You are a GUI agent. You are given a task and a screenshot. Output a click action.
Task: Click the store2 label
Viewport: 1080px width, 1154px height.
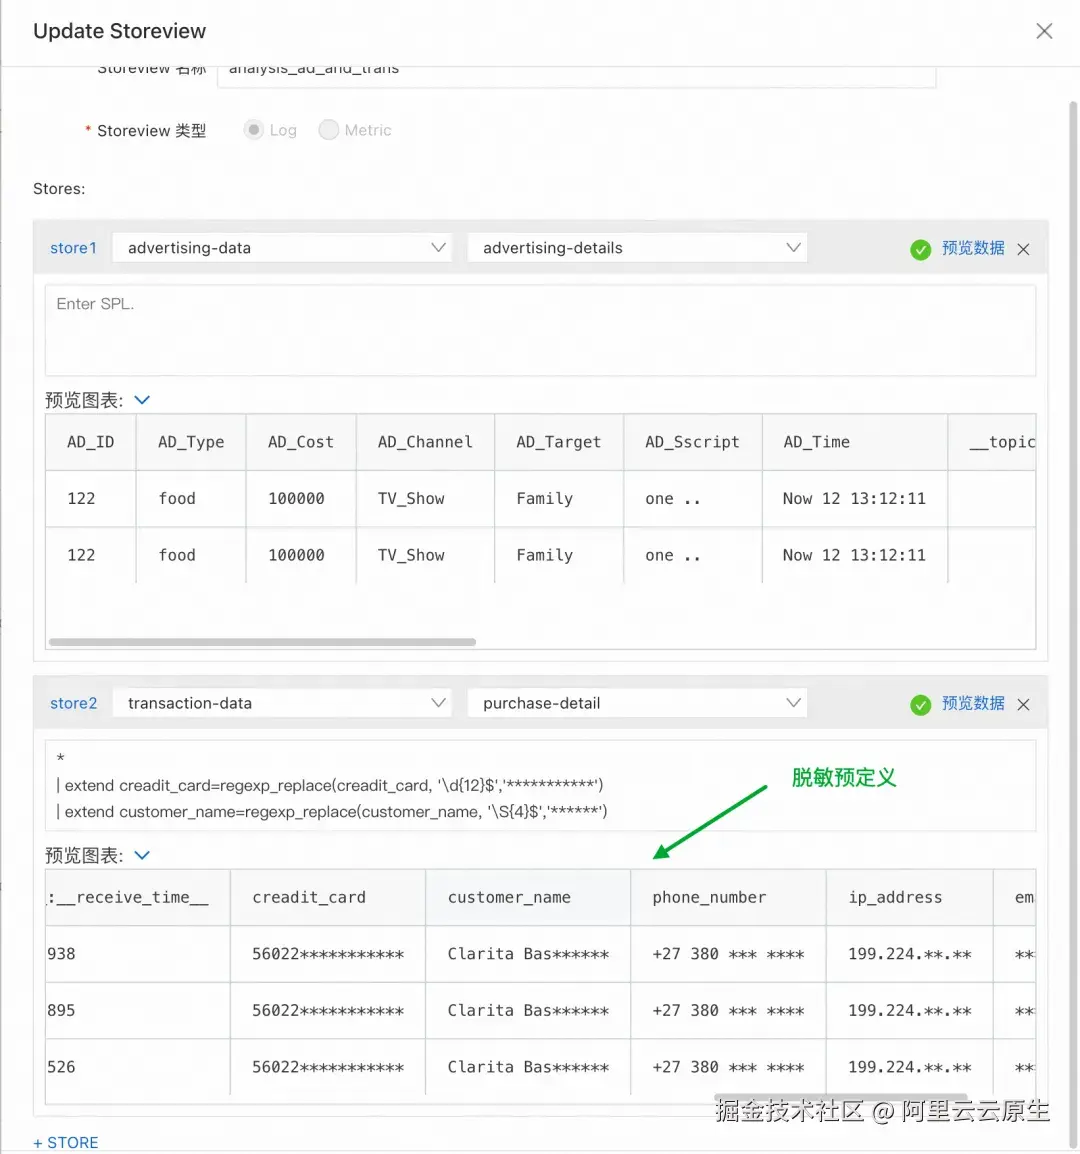[73, 703]
